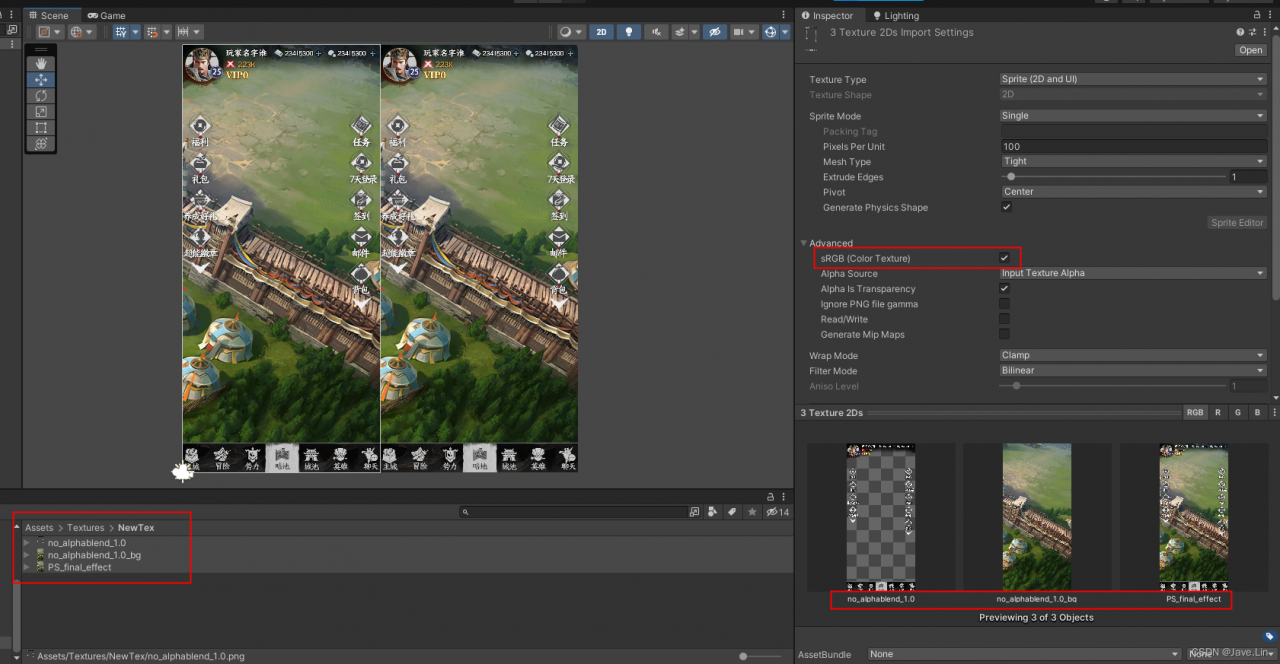Open the Scene camera settings icon

(x=743, y=32)
